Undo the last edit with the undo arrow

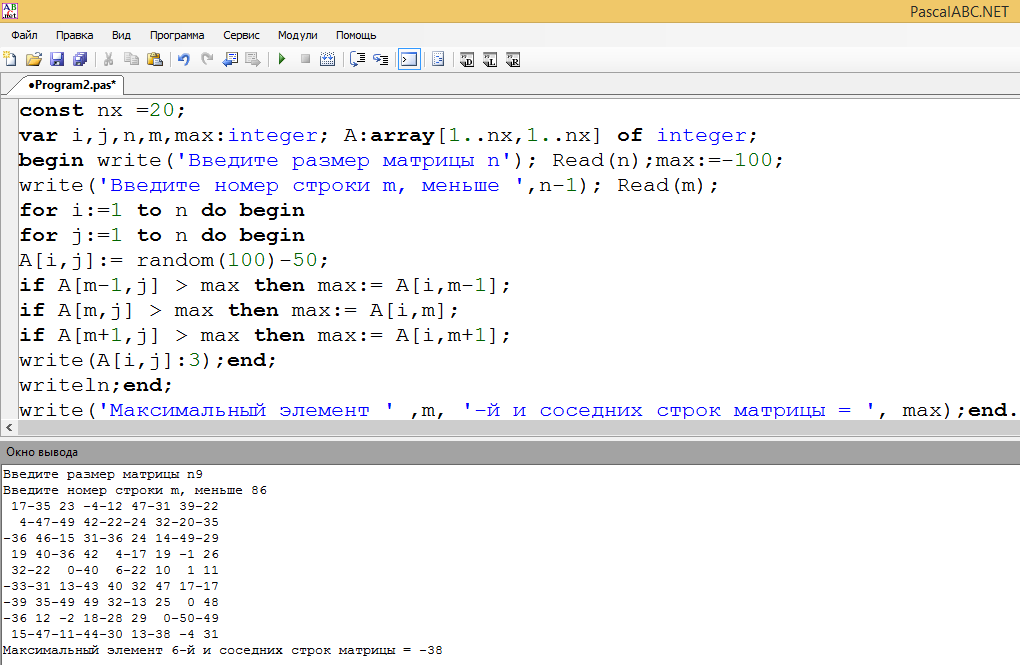183,60
